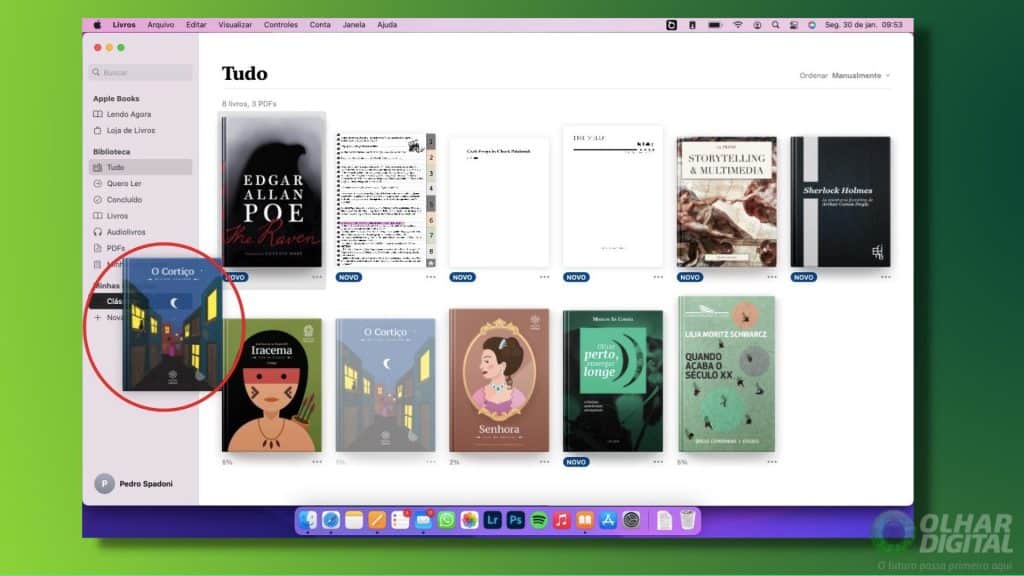Click the plus icon for a new collection
The width and height of the screenshot is (1024, 576).
(x=97, y=317)
